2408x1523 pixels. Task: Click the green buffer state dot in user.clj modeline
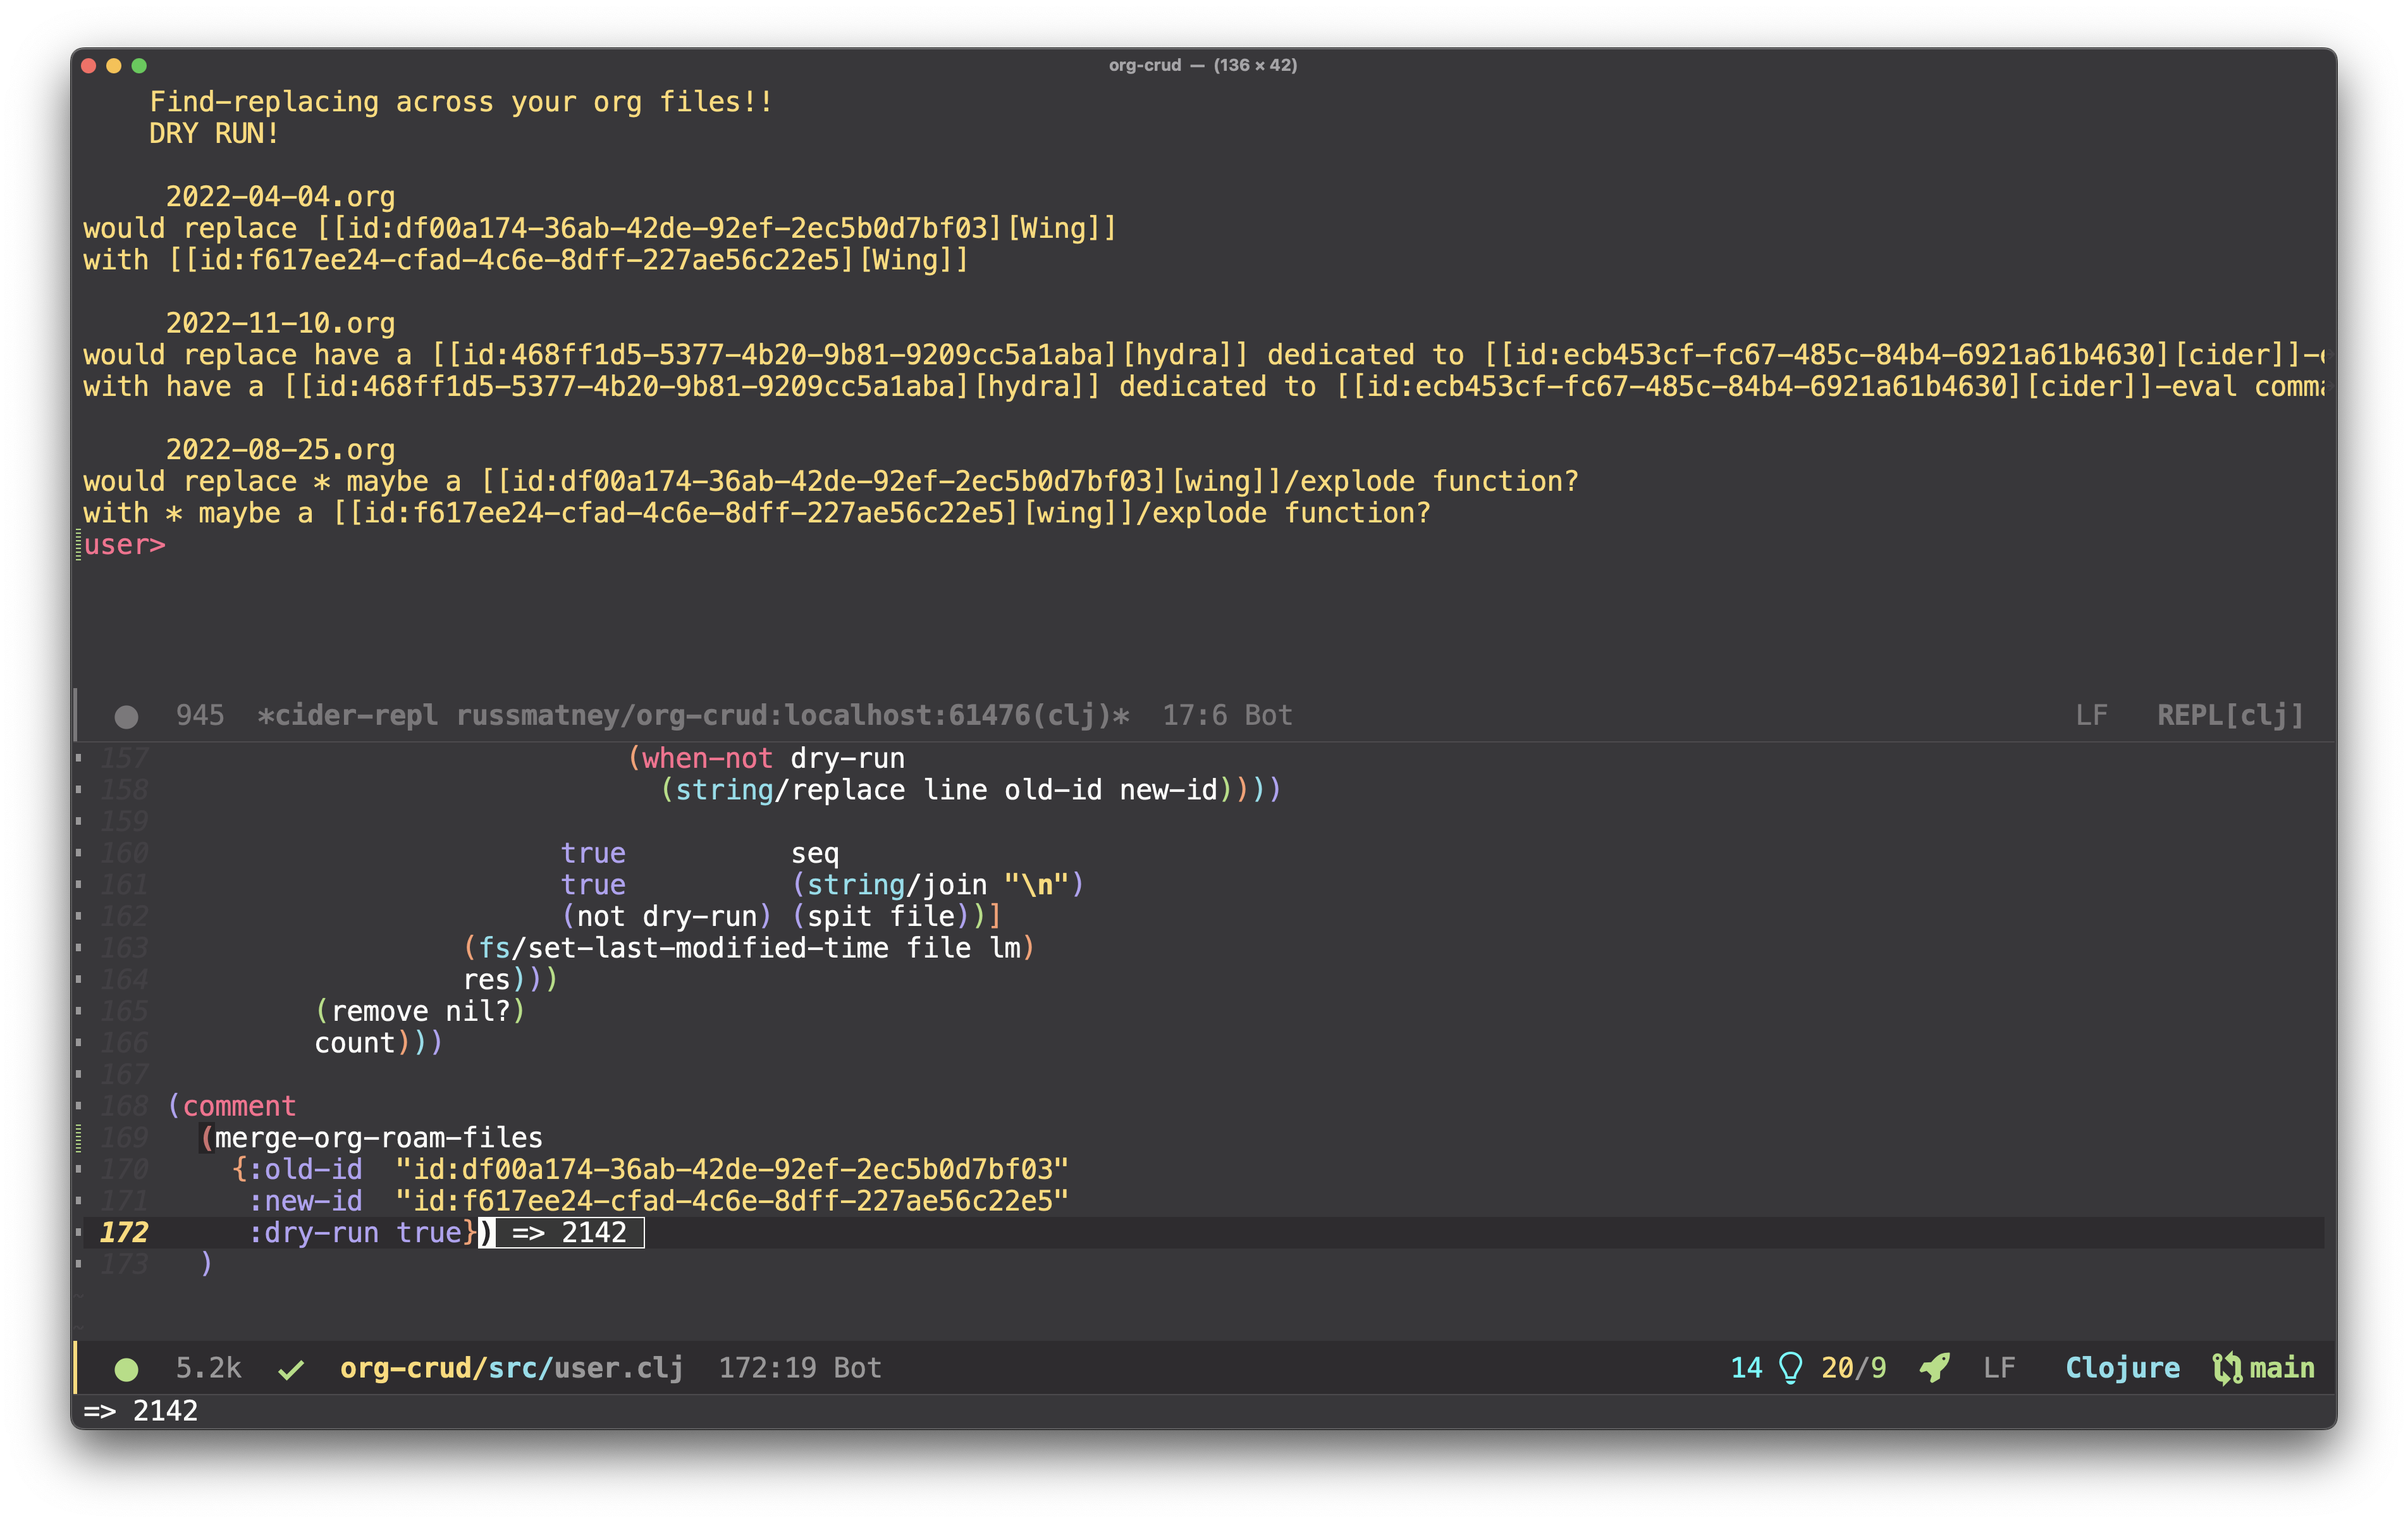click(x=126, y=1369)
